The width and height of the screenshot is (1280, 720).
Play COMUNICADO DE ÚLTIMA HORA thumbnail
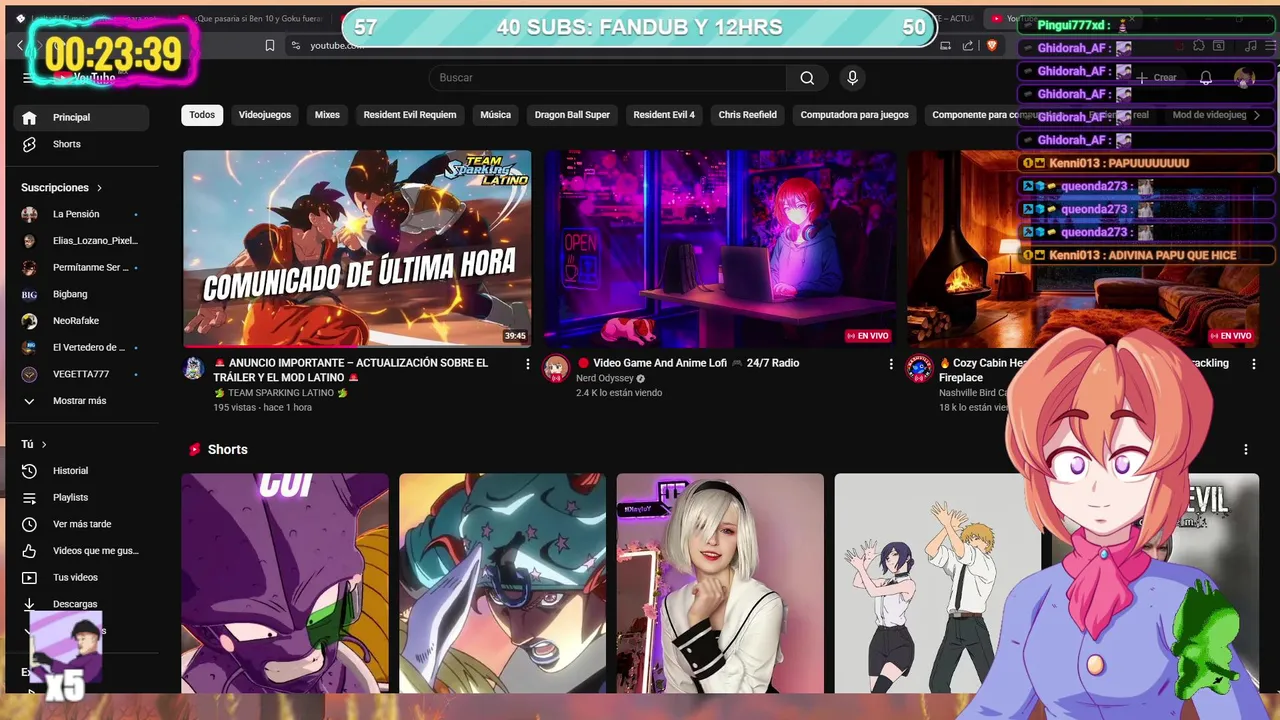(x=357, y=249)
